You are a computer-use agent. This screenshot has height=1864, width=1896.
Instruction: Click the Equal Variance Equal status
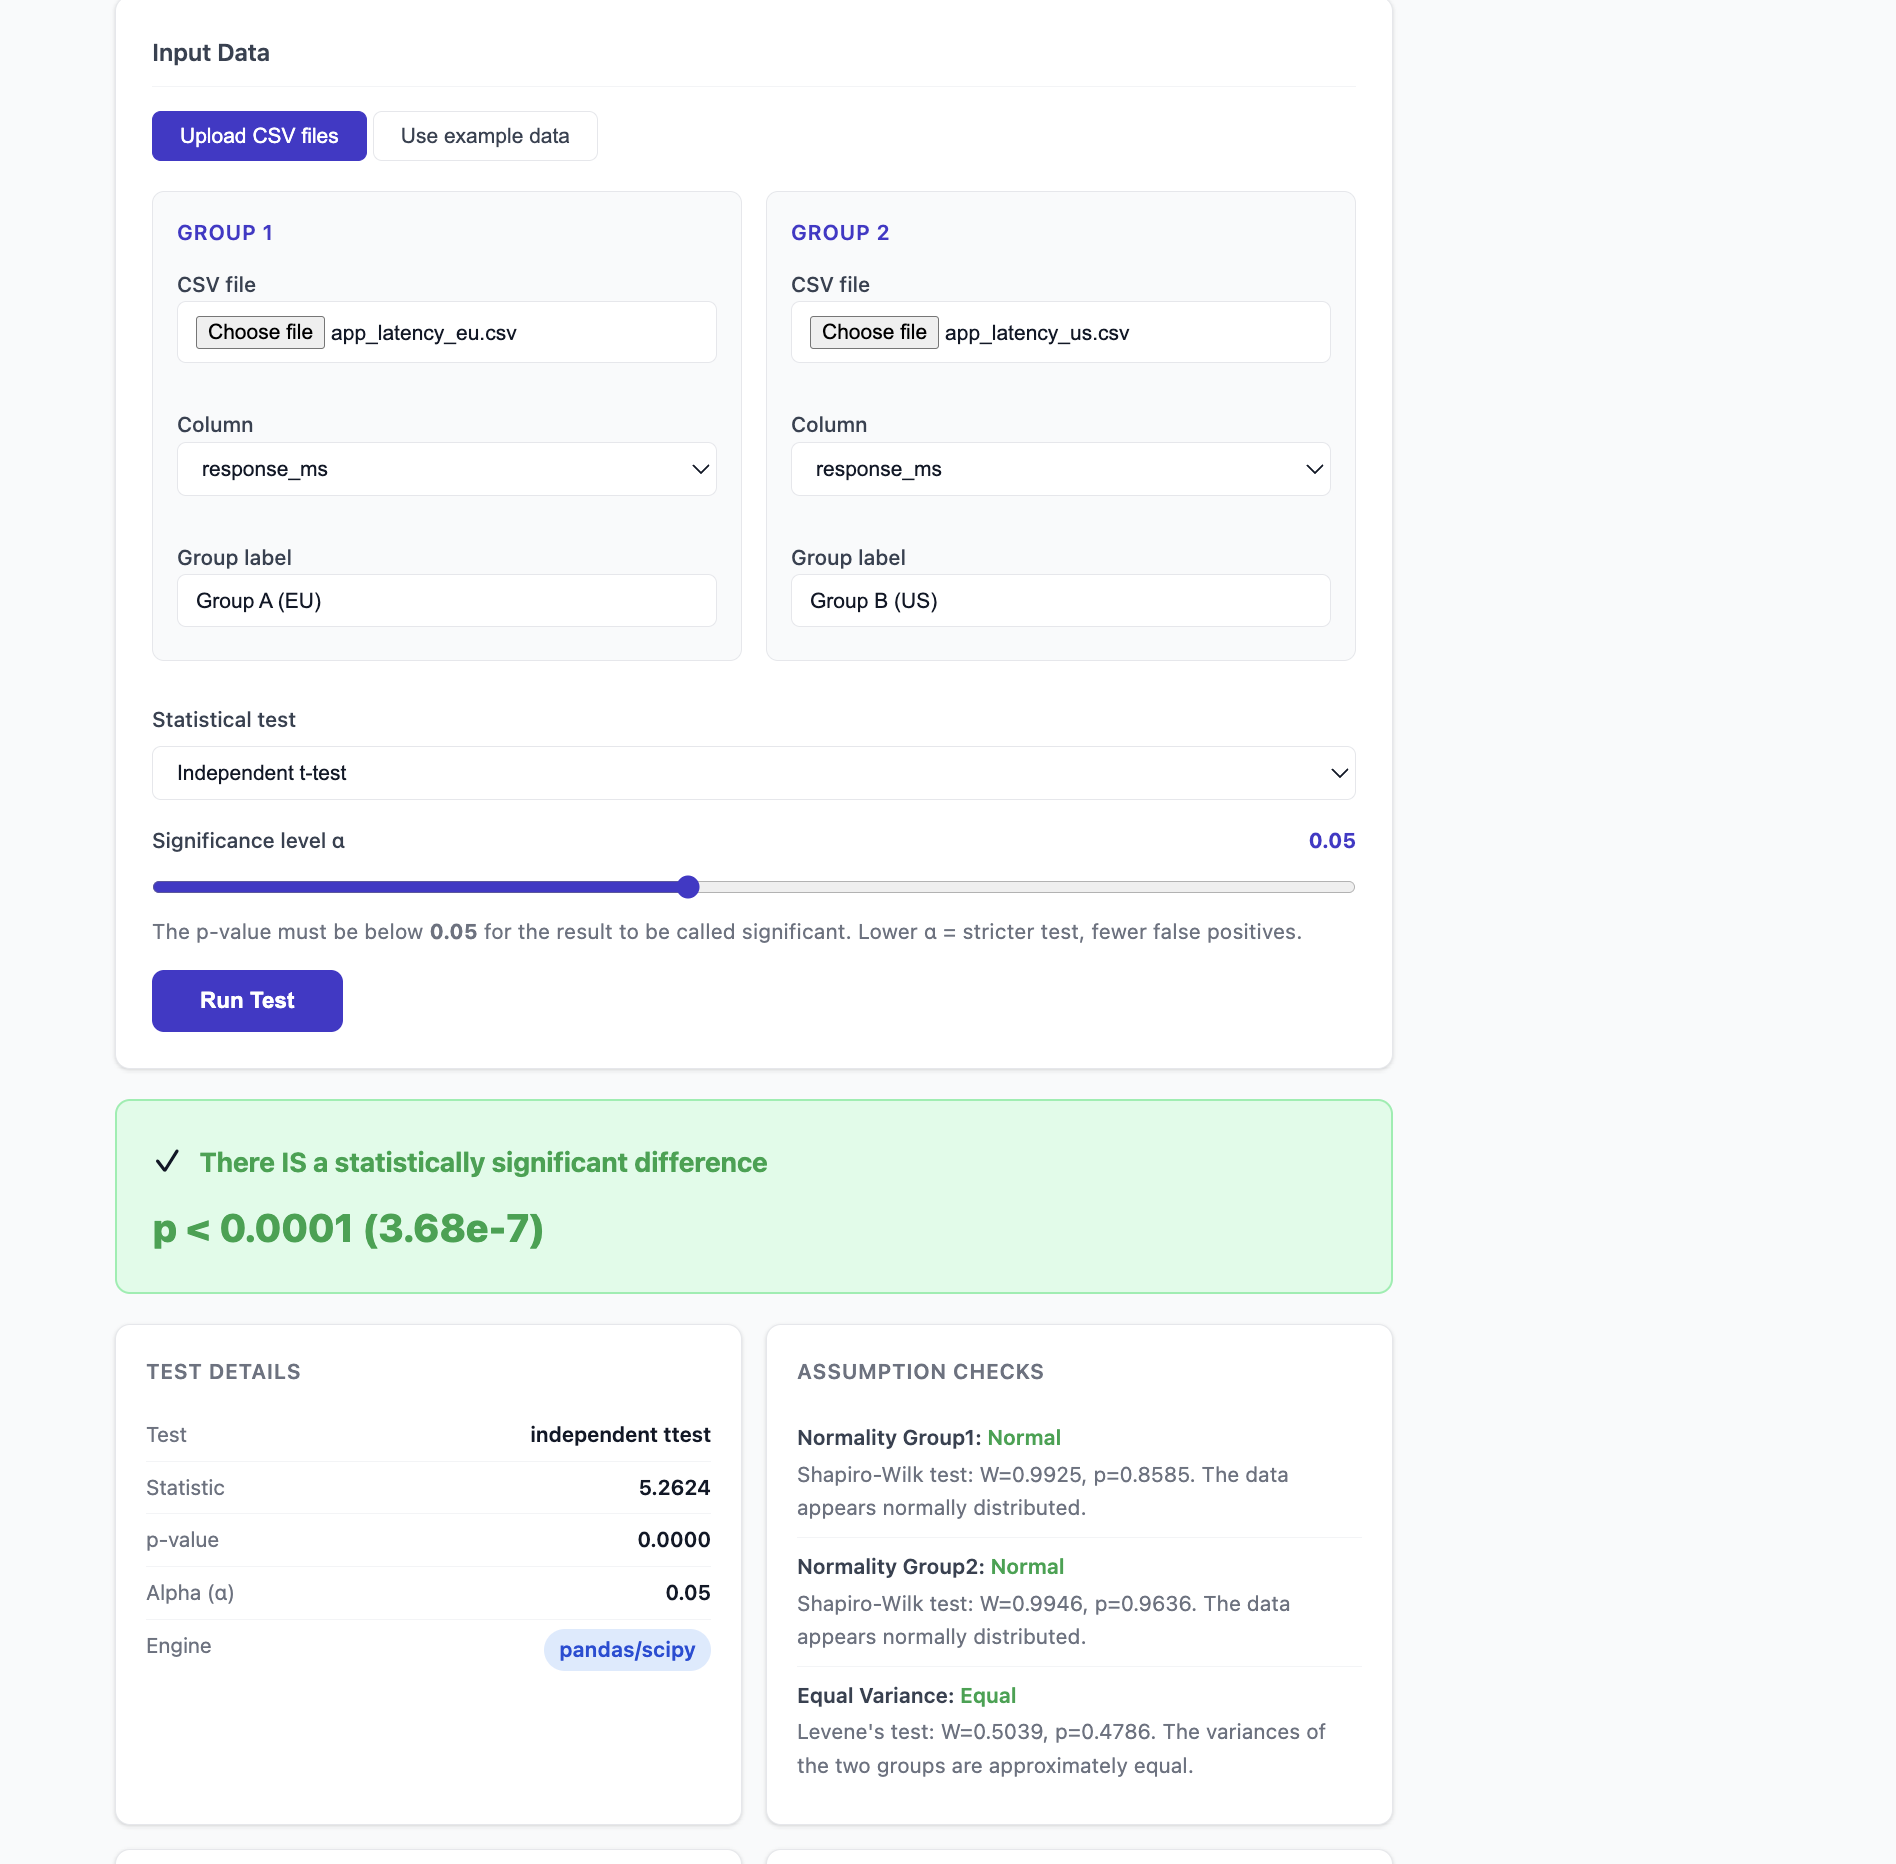tap(988, 1696)
